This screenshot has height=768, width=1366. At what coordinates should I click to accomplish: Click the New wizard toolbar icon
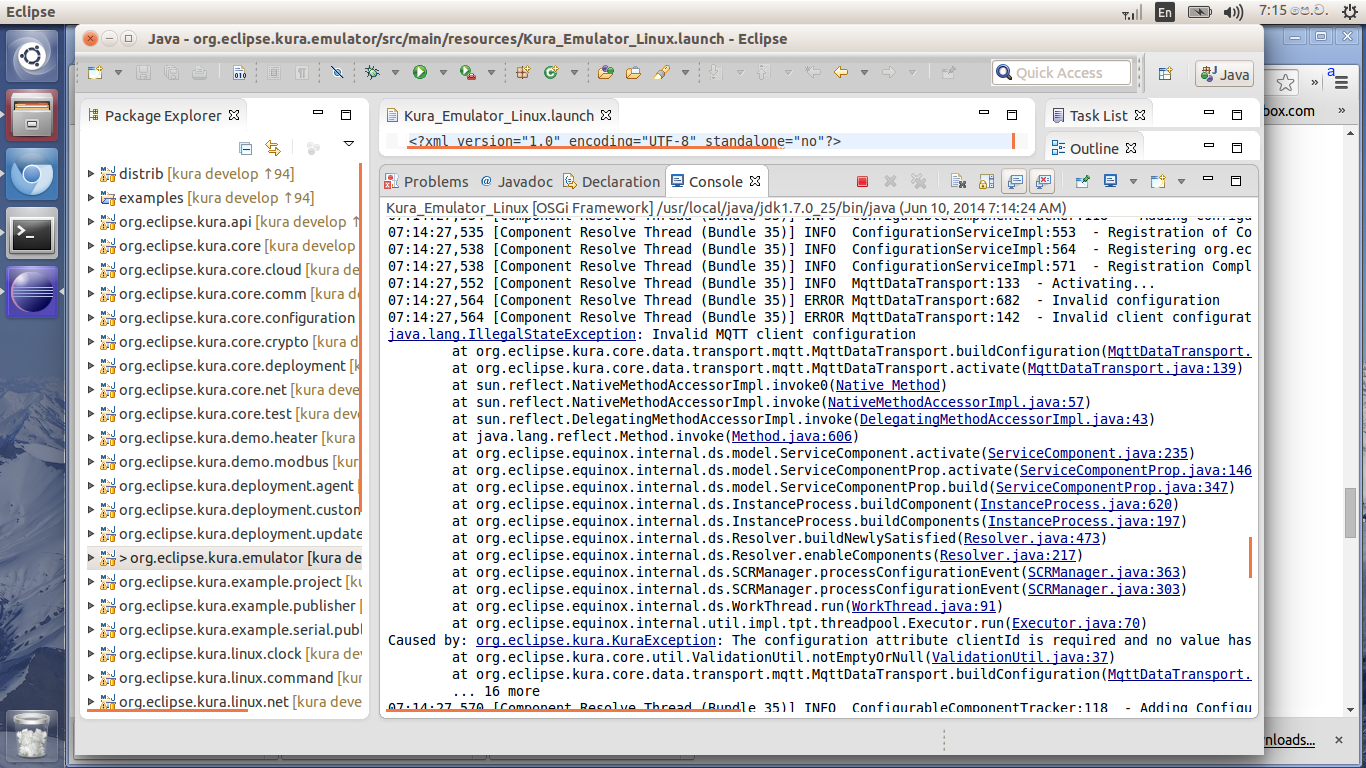pyautogui.click(x=95, y=73)
